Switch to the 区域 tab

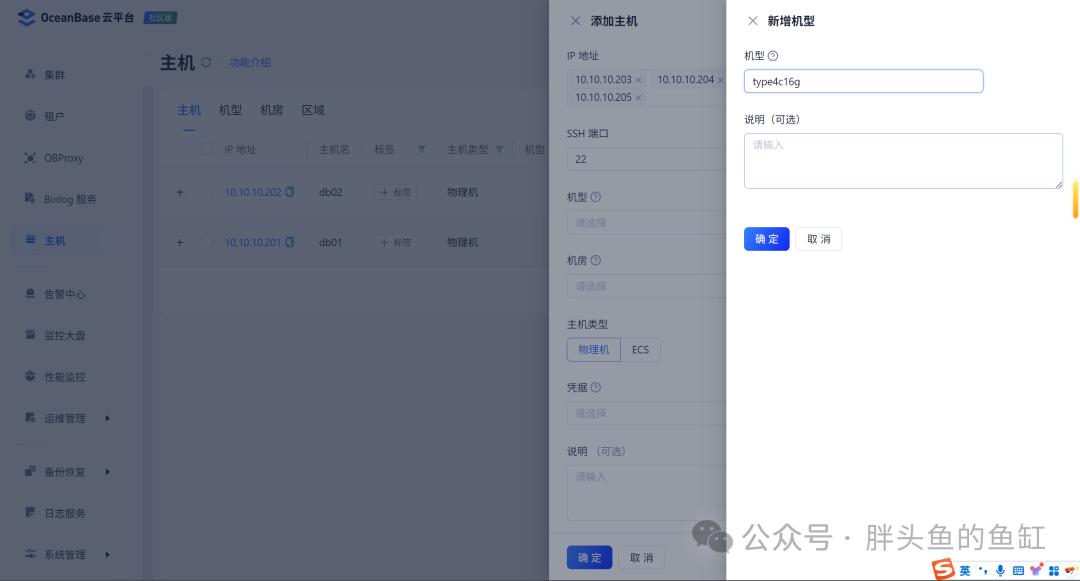pyautogui.click(x=313, y=110)
